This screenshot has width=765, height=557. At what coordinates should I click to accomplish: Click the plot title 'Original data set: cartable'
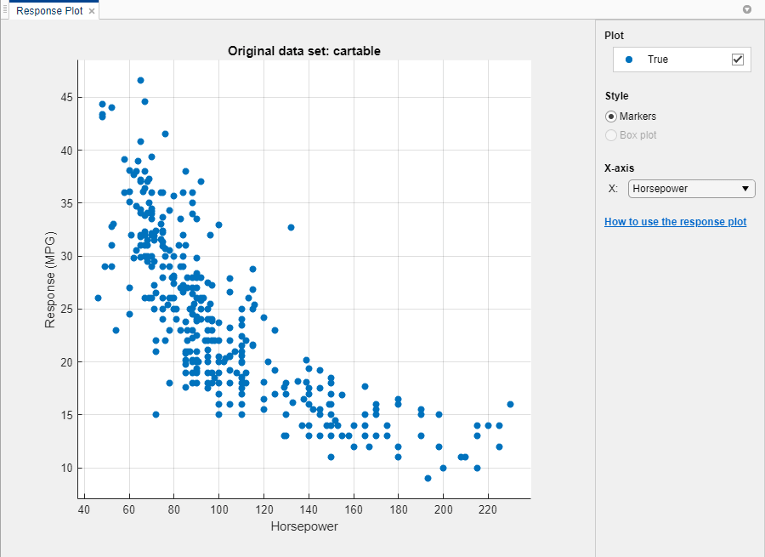tap(304, 51)
